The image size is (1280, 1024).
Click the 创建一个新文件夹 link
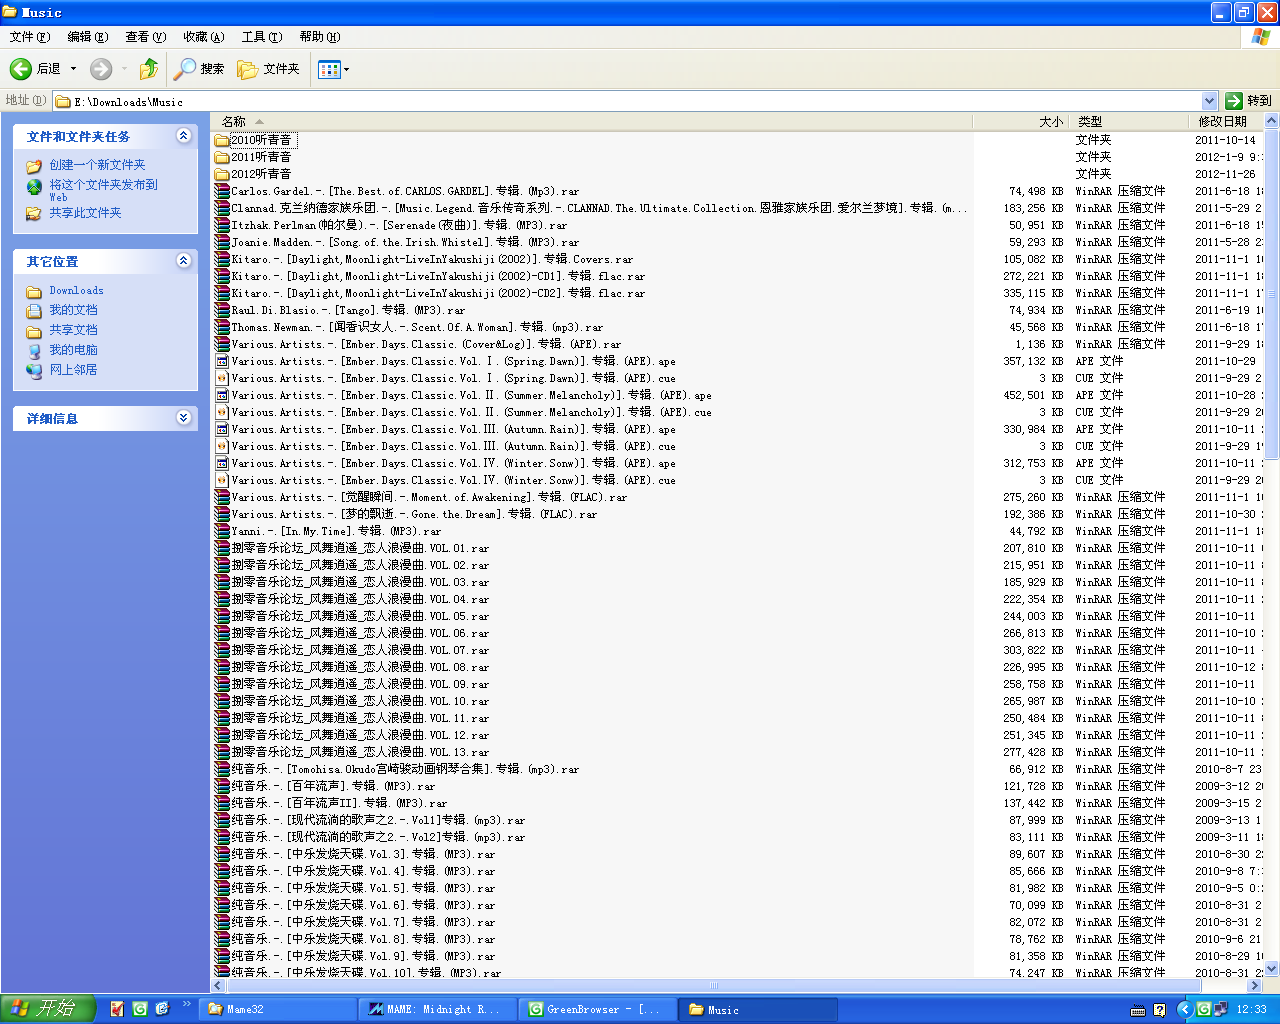97,165
